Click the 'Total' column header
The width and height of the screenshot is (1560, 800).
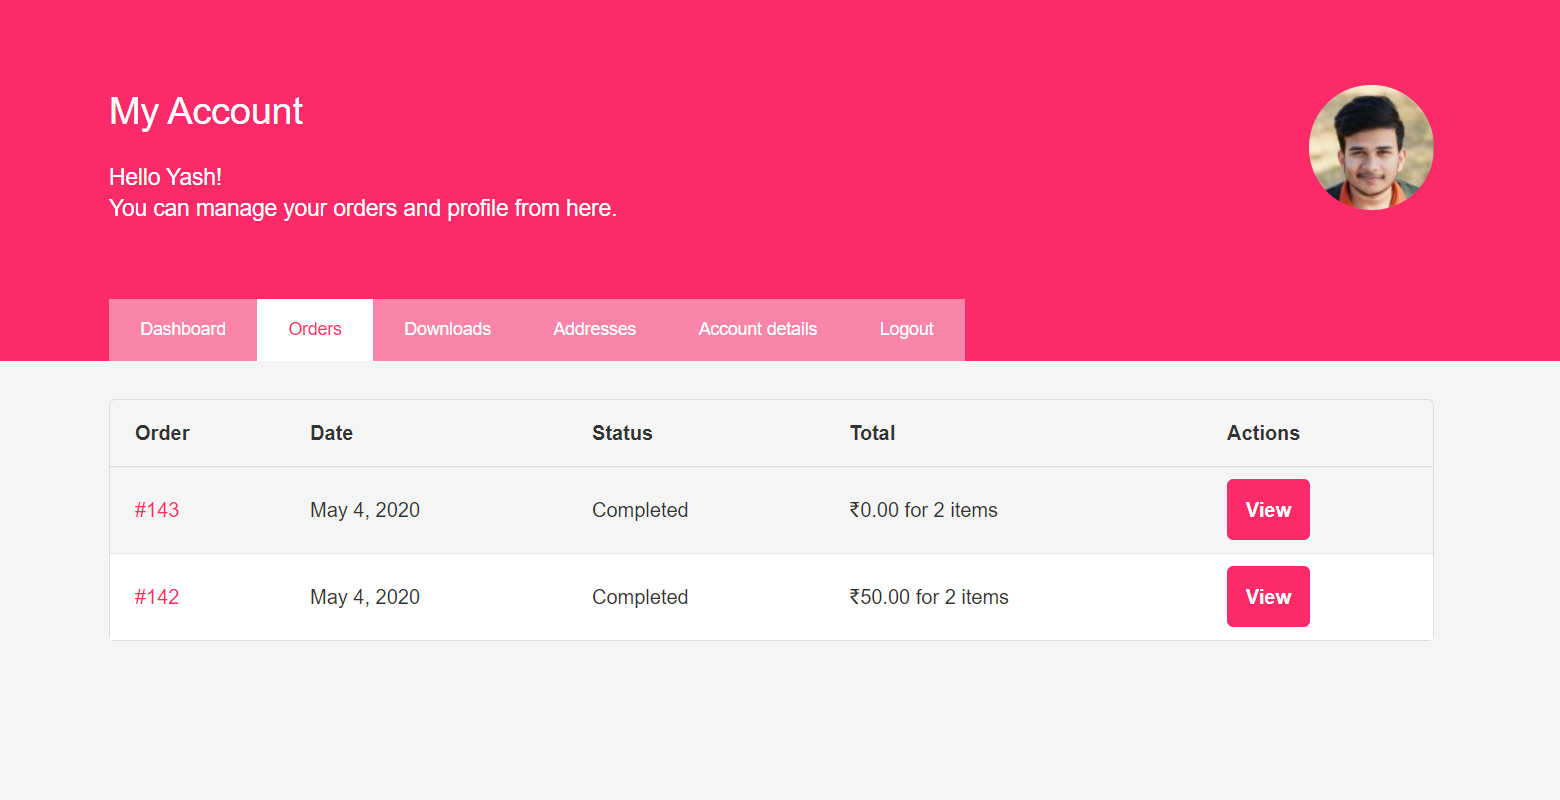(872, 433)
